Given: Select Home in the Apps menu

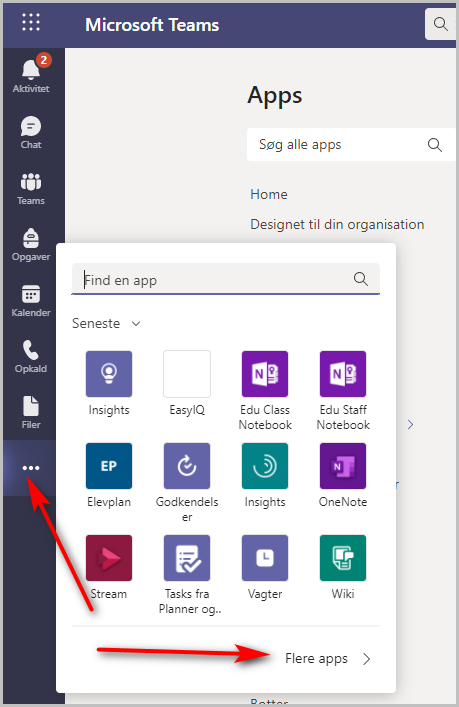Looking at the screenshot, I should click(269, 194).
